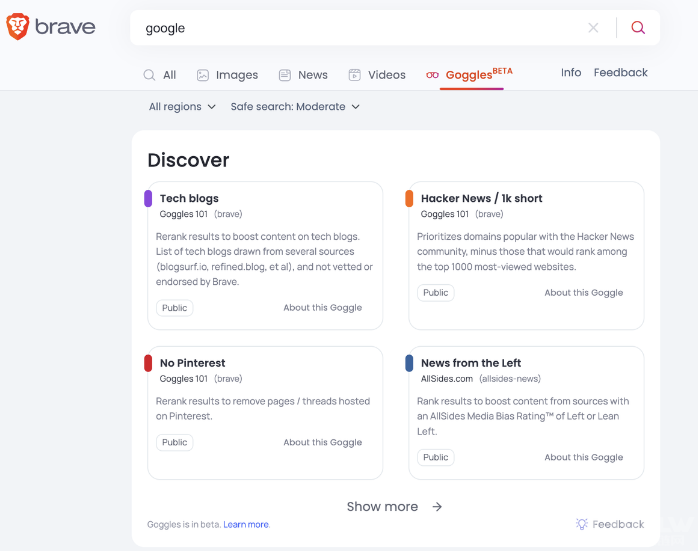Open the Safe search: Moderate dropdown
The width and height of the screenshot is (698, 551).
295,107
